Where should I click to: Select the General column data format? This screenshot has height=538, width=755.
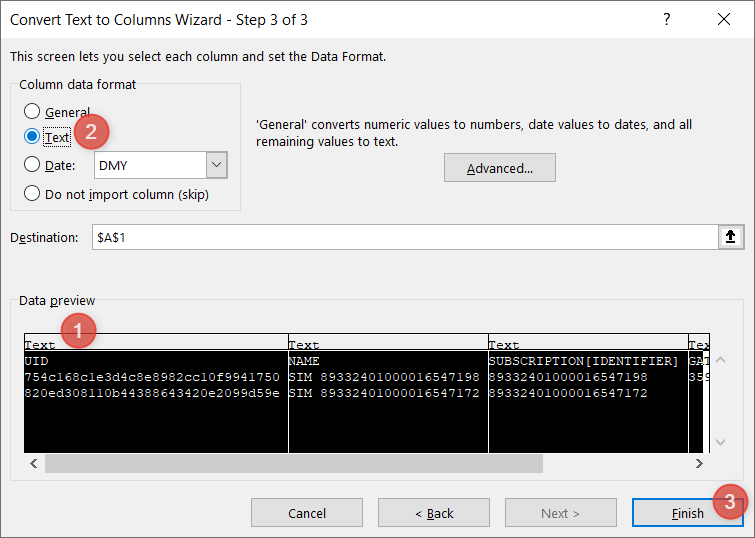[33, 112]
